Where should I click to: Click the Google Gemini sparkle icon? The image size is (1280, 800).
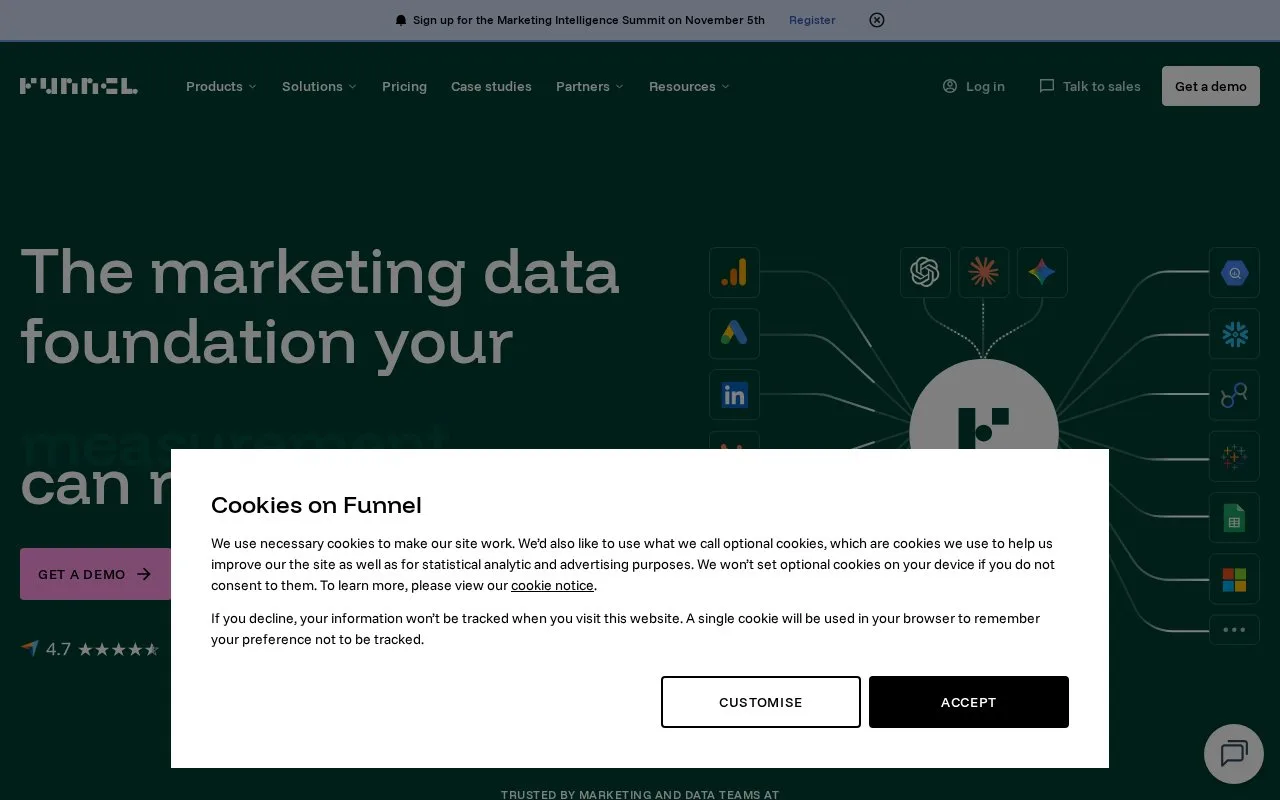pyautogui.click(x=1042, y=272)
